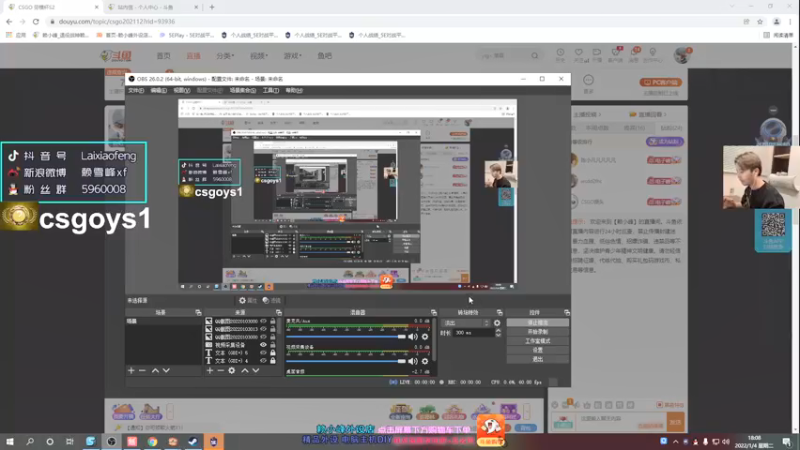This screenshot has height=450, width=800.
Task: Move the scene down with the arrow
Action: pyautogui.click(x=166, y=370)
